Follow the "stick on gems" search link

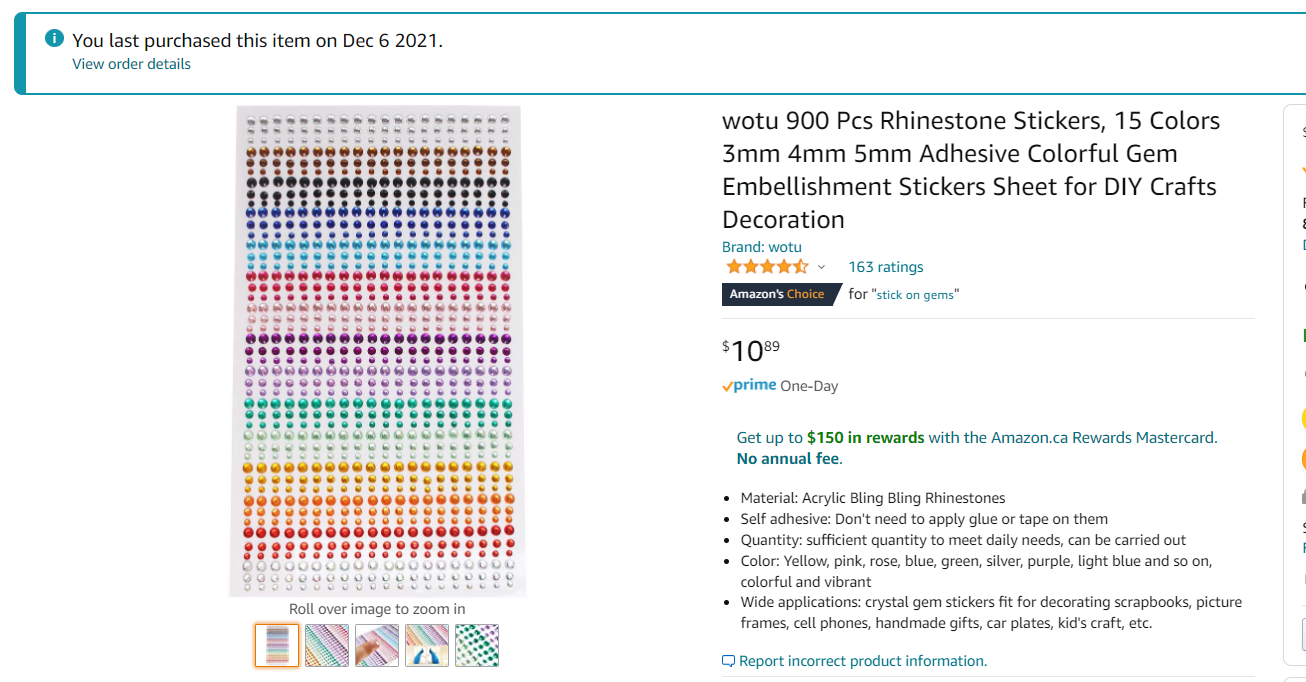915,295
